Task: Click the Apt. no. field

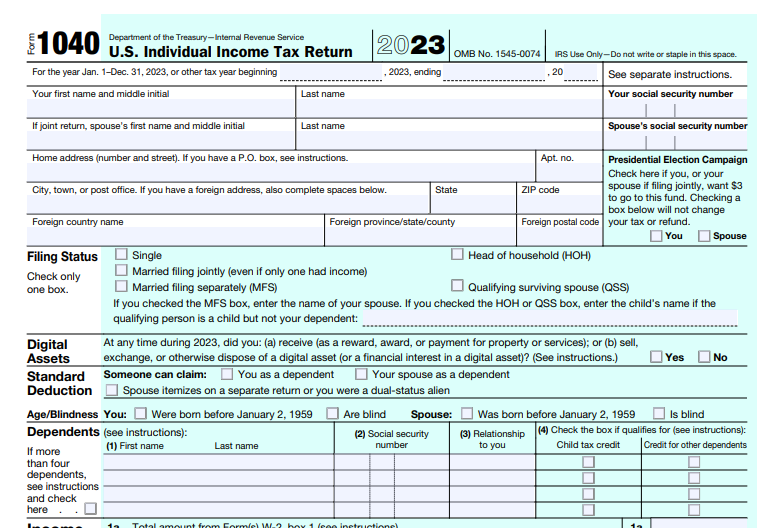Action: [569, 172]
